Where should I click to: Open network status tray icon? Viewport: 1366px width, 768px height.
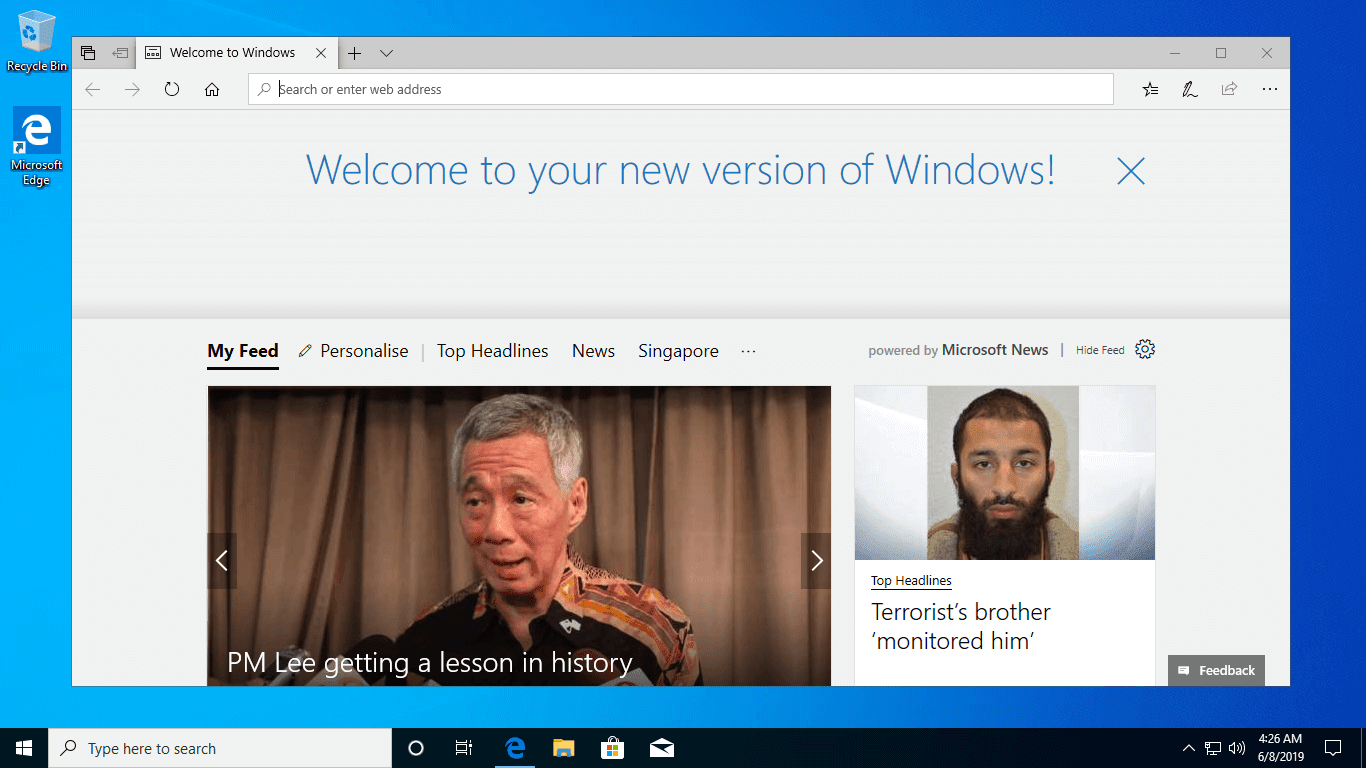tap(1213, 748)
